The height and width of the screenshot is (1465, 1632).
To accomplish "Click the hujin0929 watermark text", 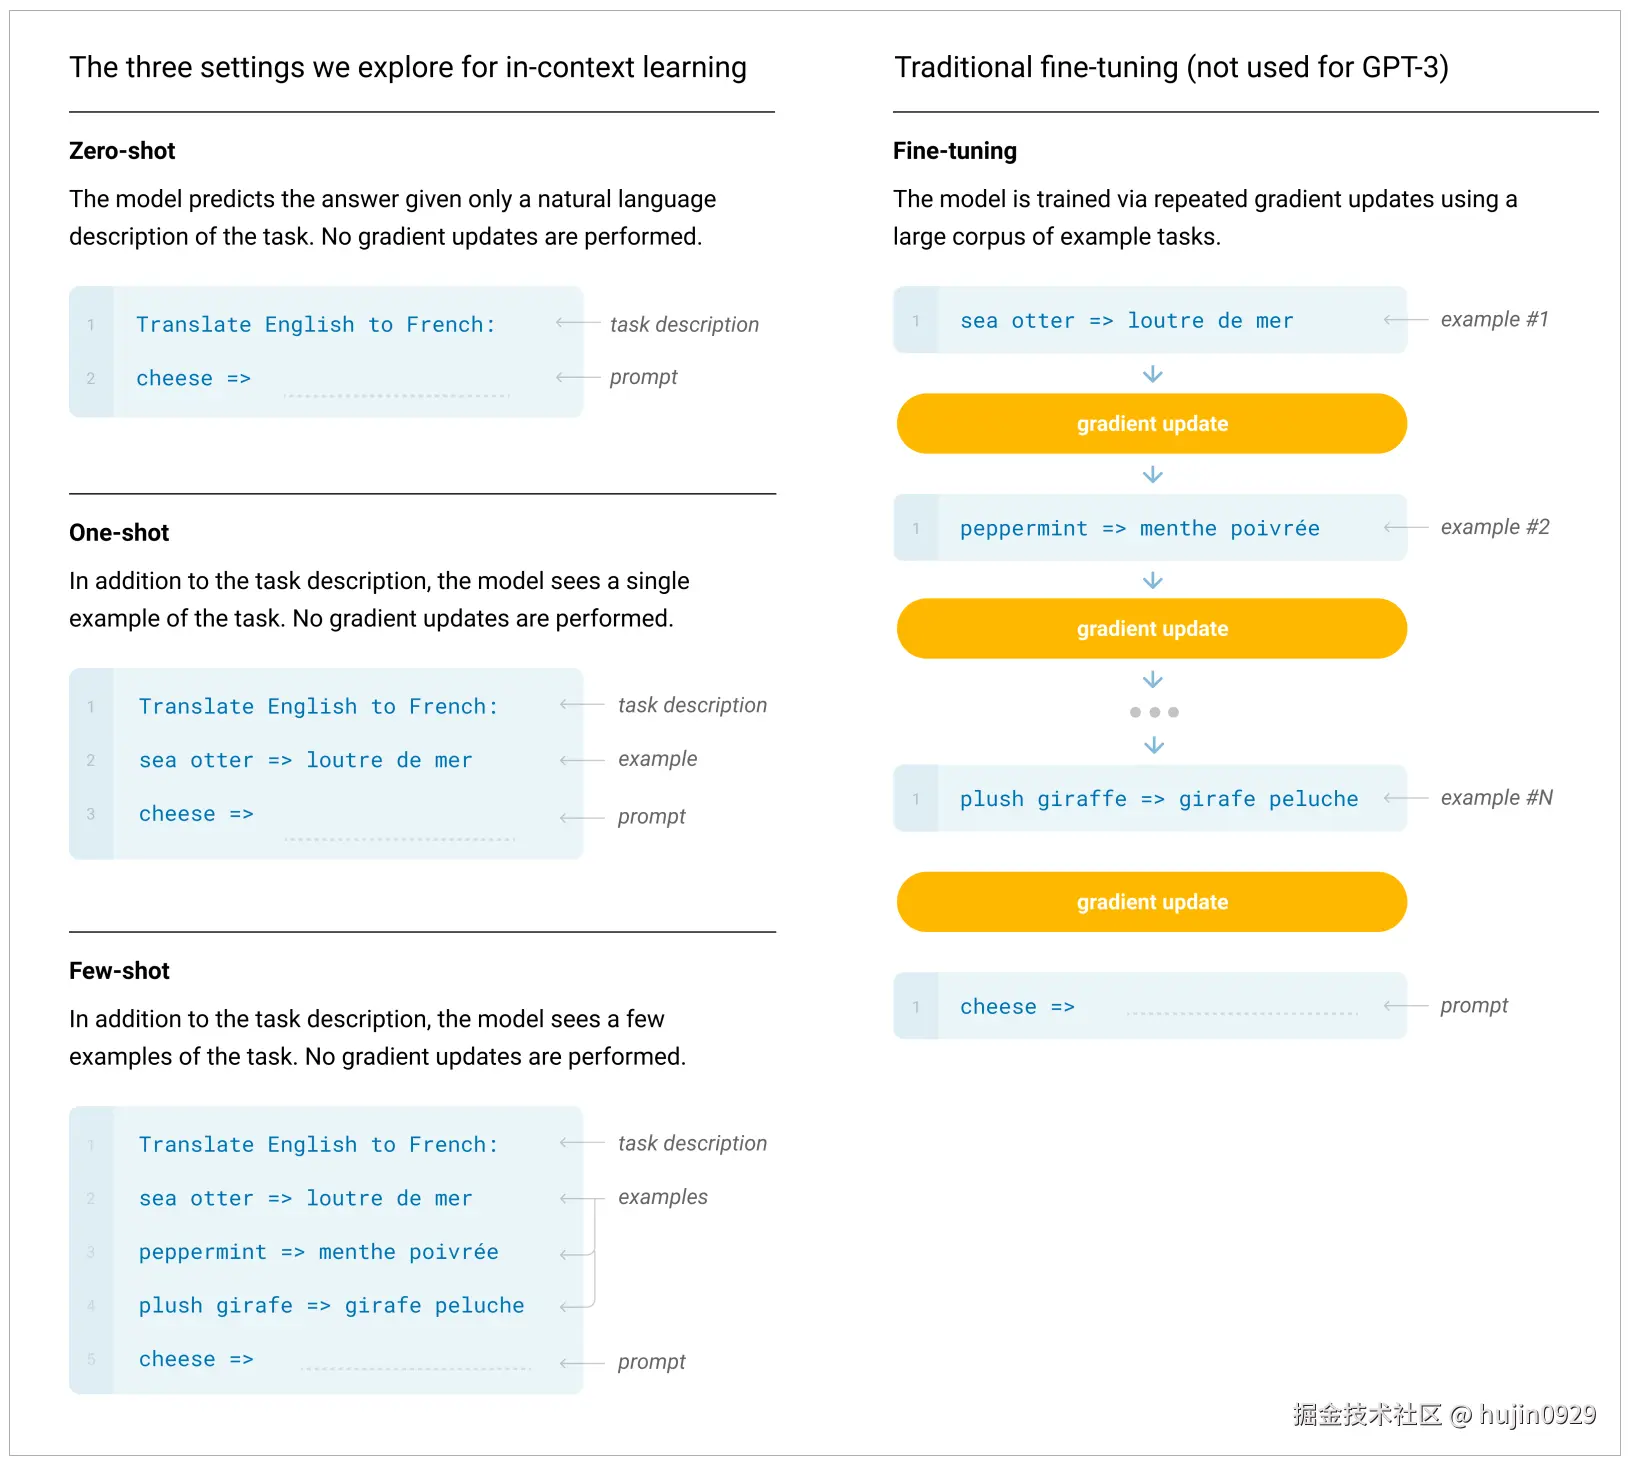I will coord(1538,1415).
